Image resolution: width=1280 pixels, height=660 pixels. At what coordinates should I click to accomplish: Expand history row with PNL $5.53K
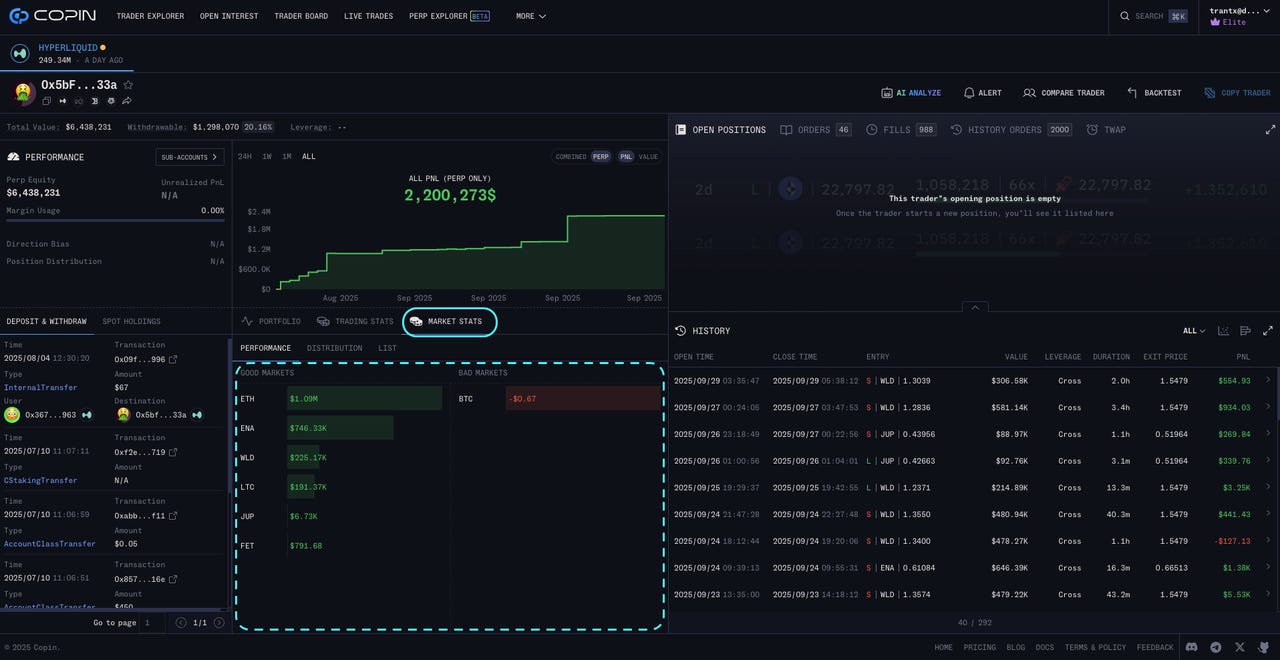[x=1268, y=594]
